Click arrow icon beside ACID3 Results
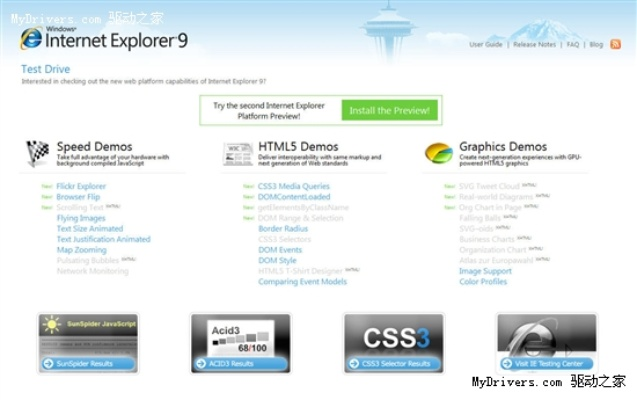 (201, 364)
